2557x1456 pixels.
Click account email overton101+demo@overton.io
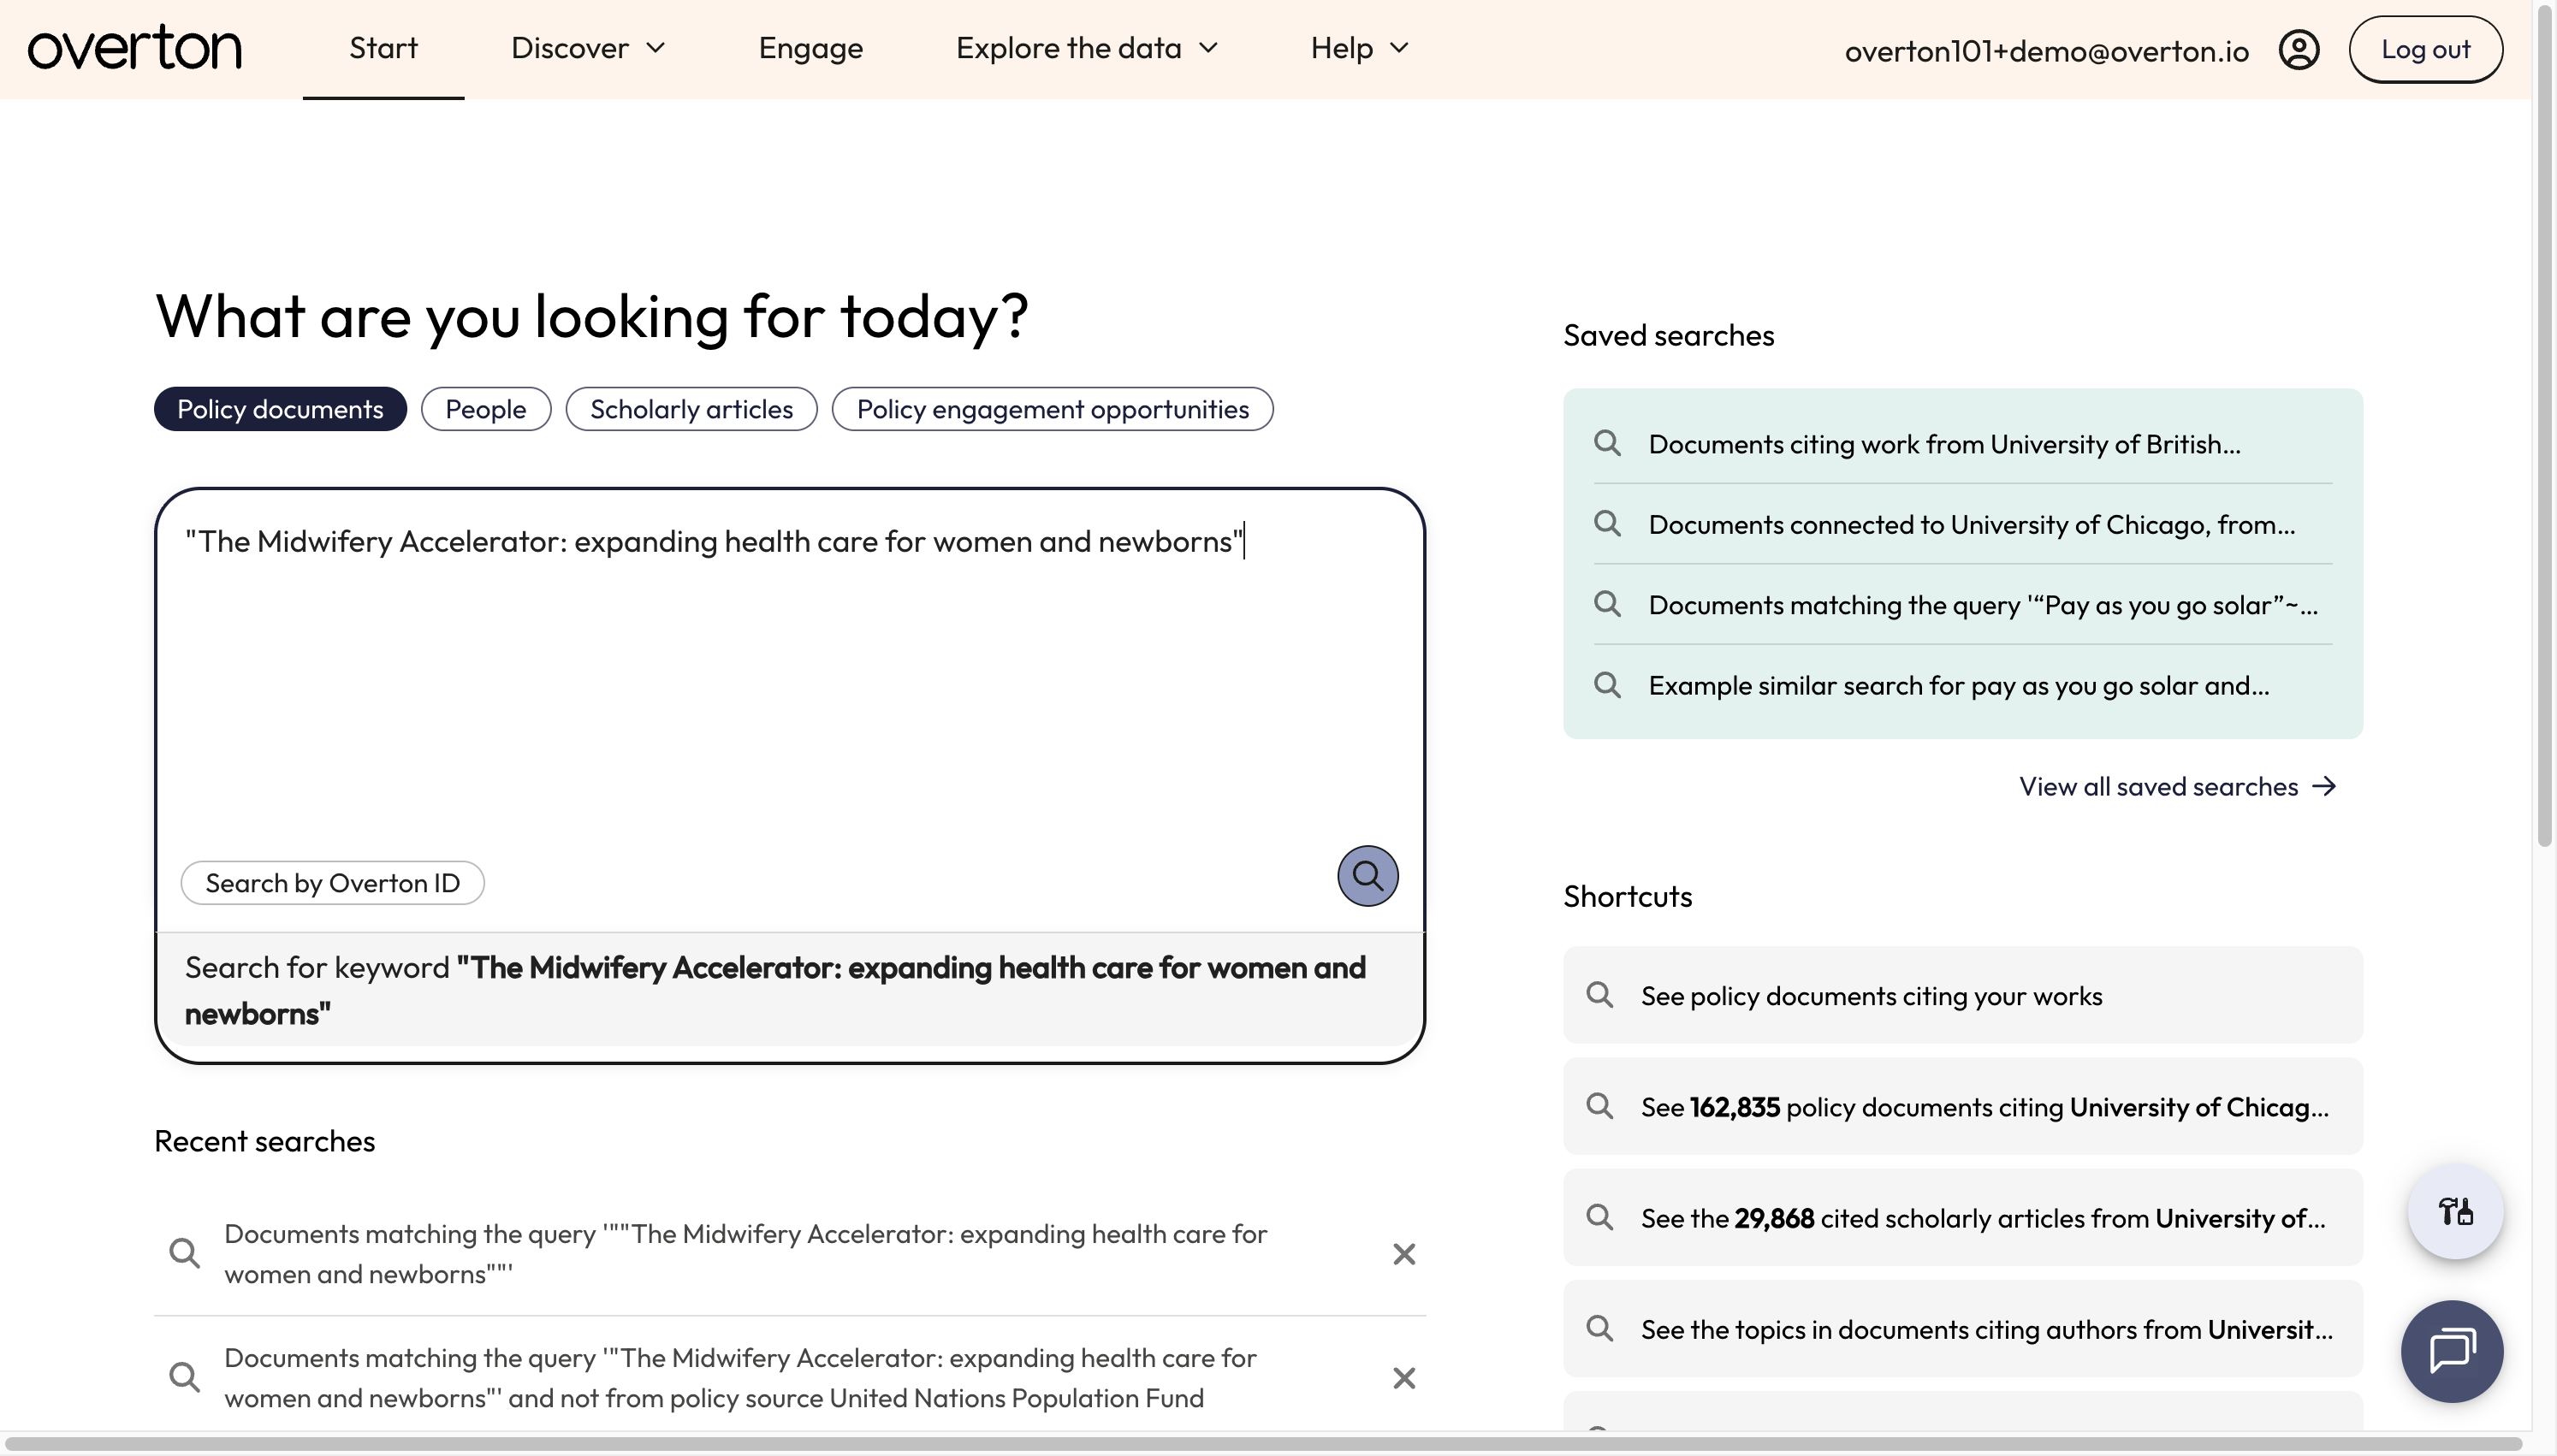(x=2046, y=51)
